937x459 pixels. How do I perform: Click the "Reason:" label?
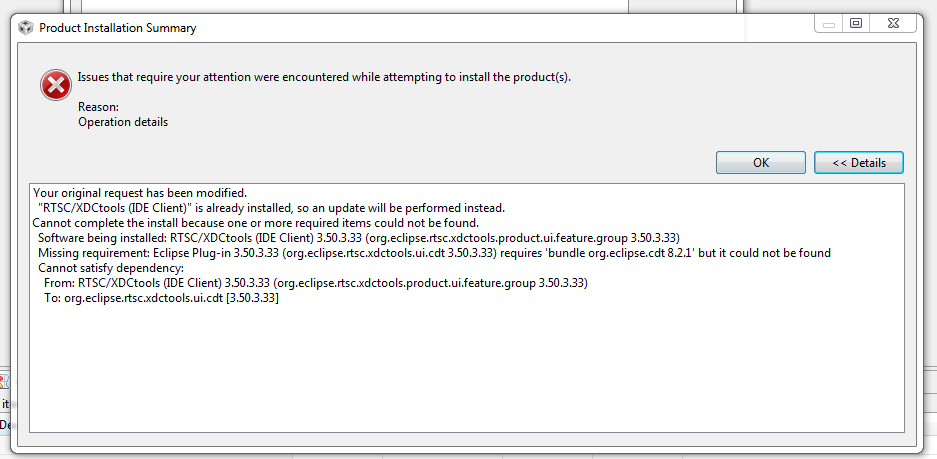click(98, 107)
